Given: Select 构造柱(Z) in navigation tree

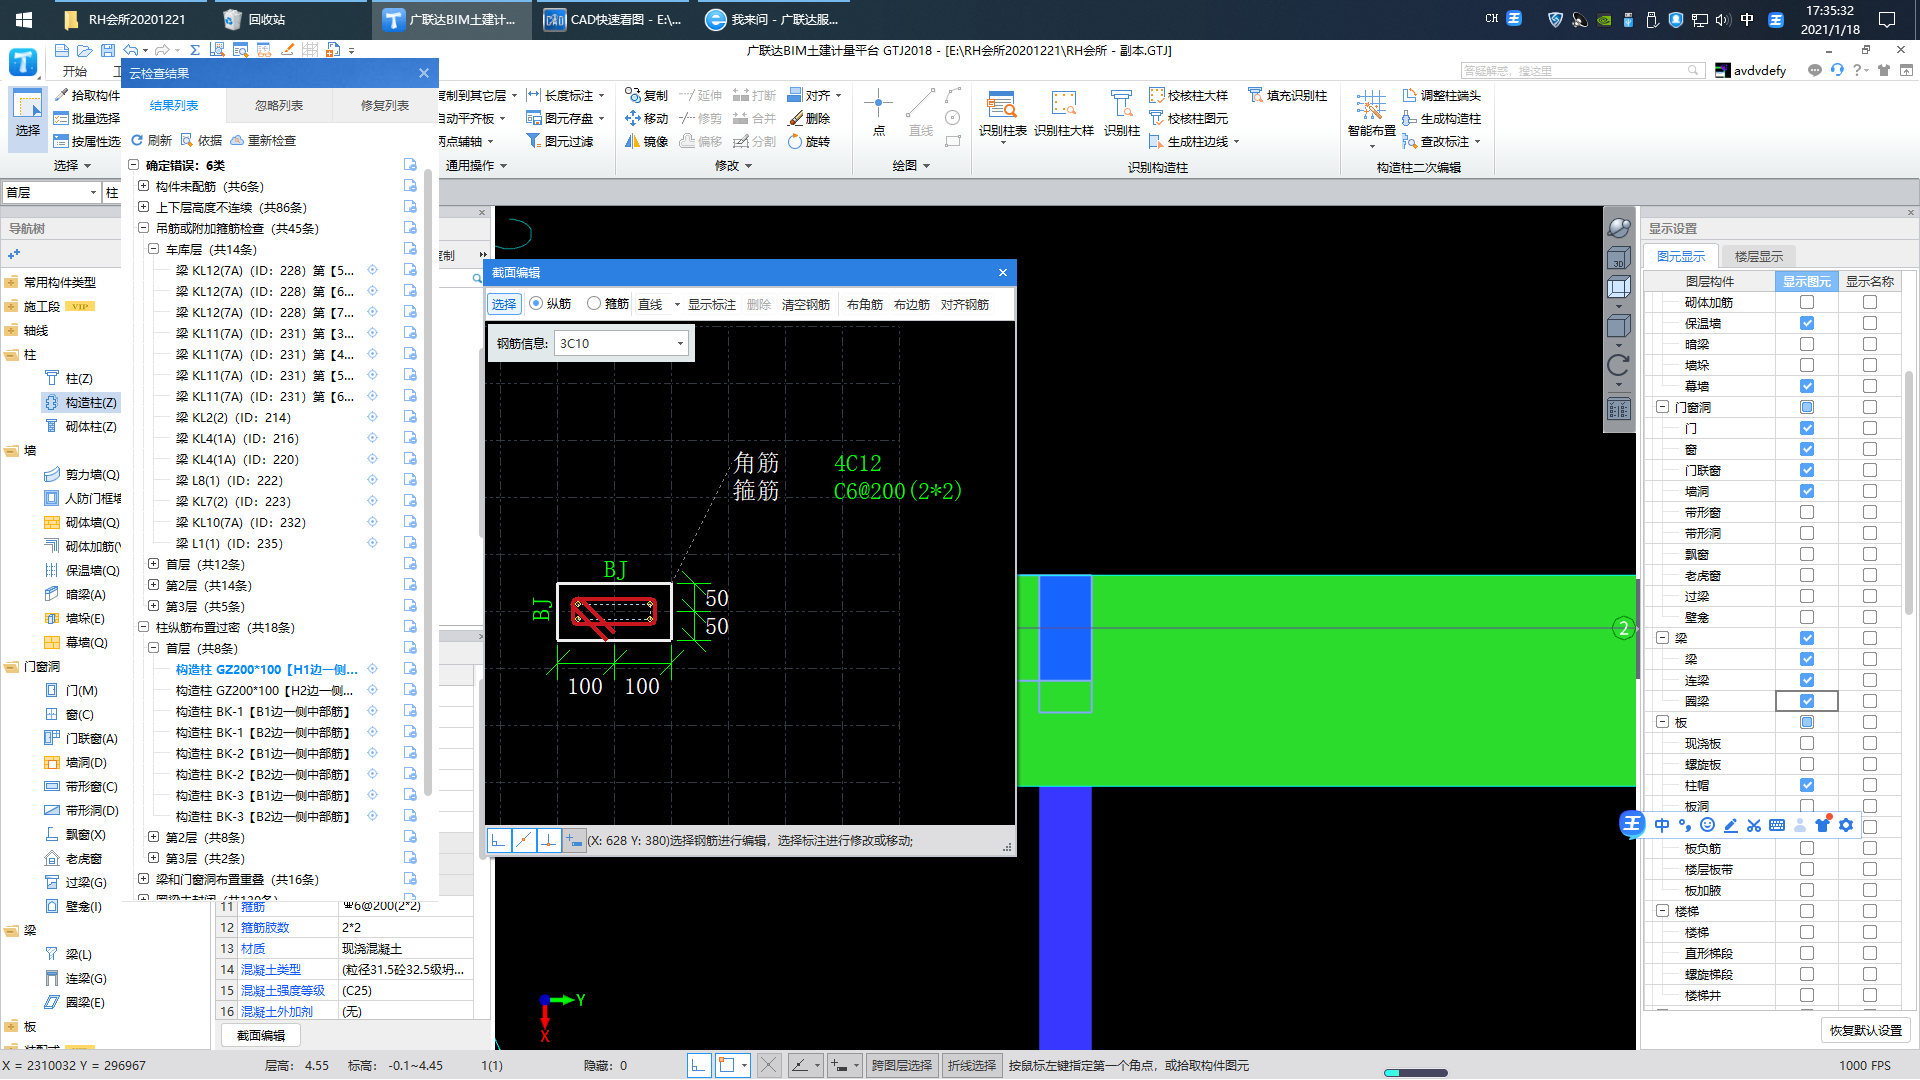Looking at the screenshot, I should point(82,402).
